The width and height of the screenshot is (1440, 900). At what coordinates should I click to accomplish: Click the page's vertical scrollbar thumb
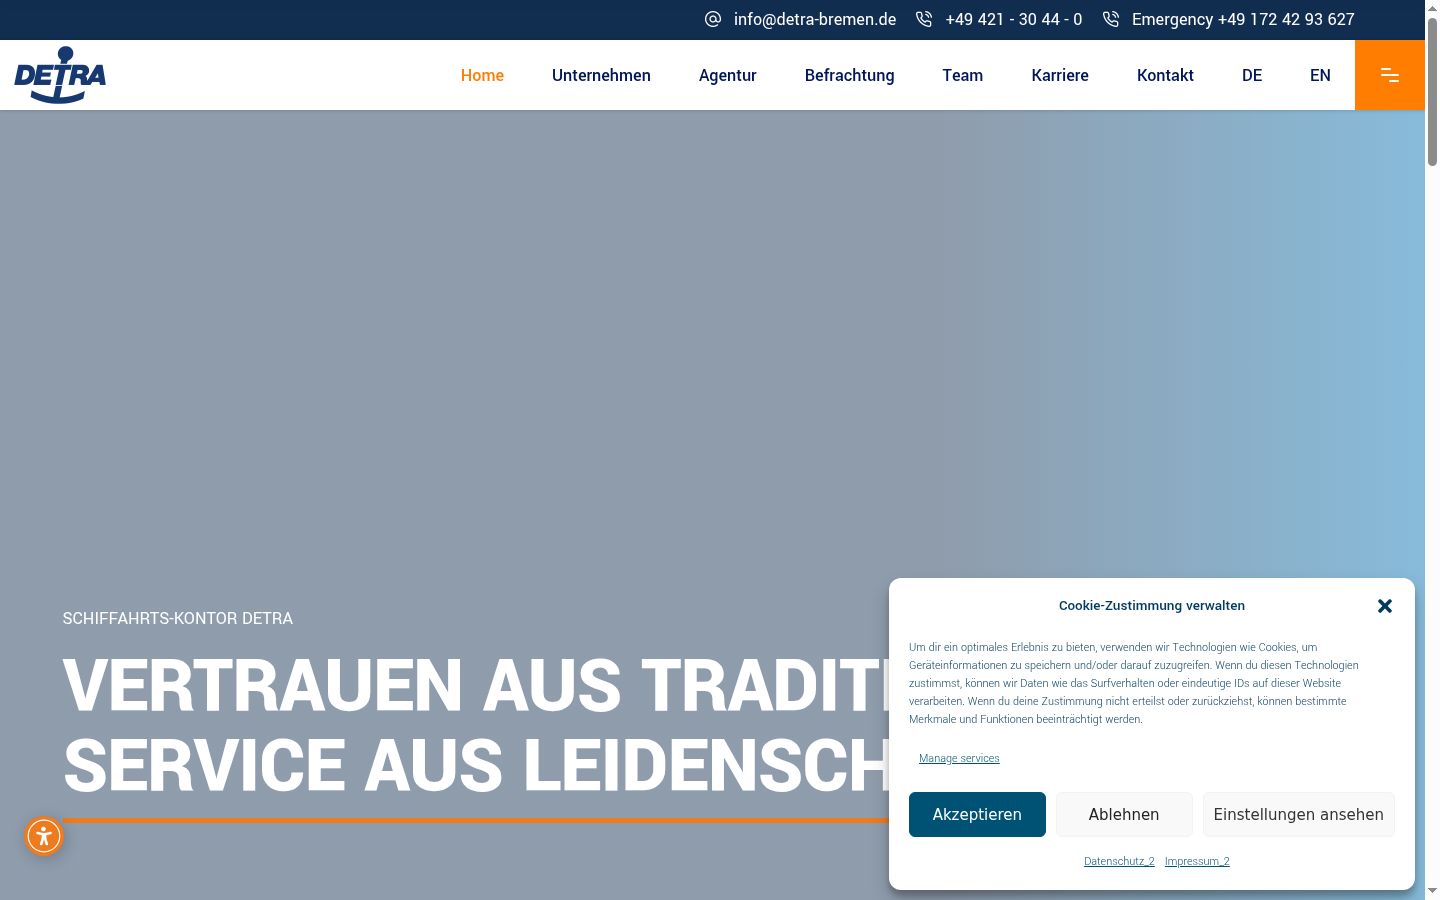(x=1432, y=90)
